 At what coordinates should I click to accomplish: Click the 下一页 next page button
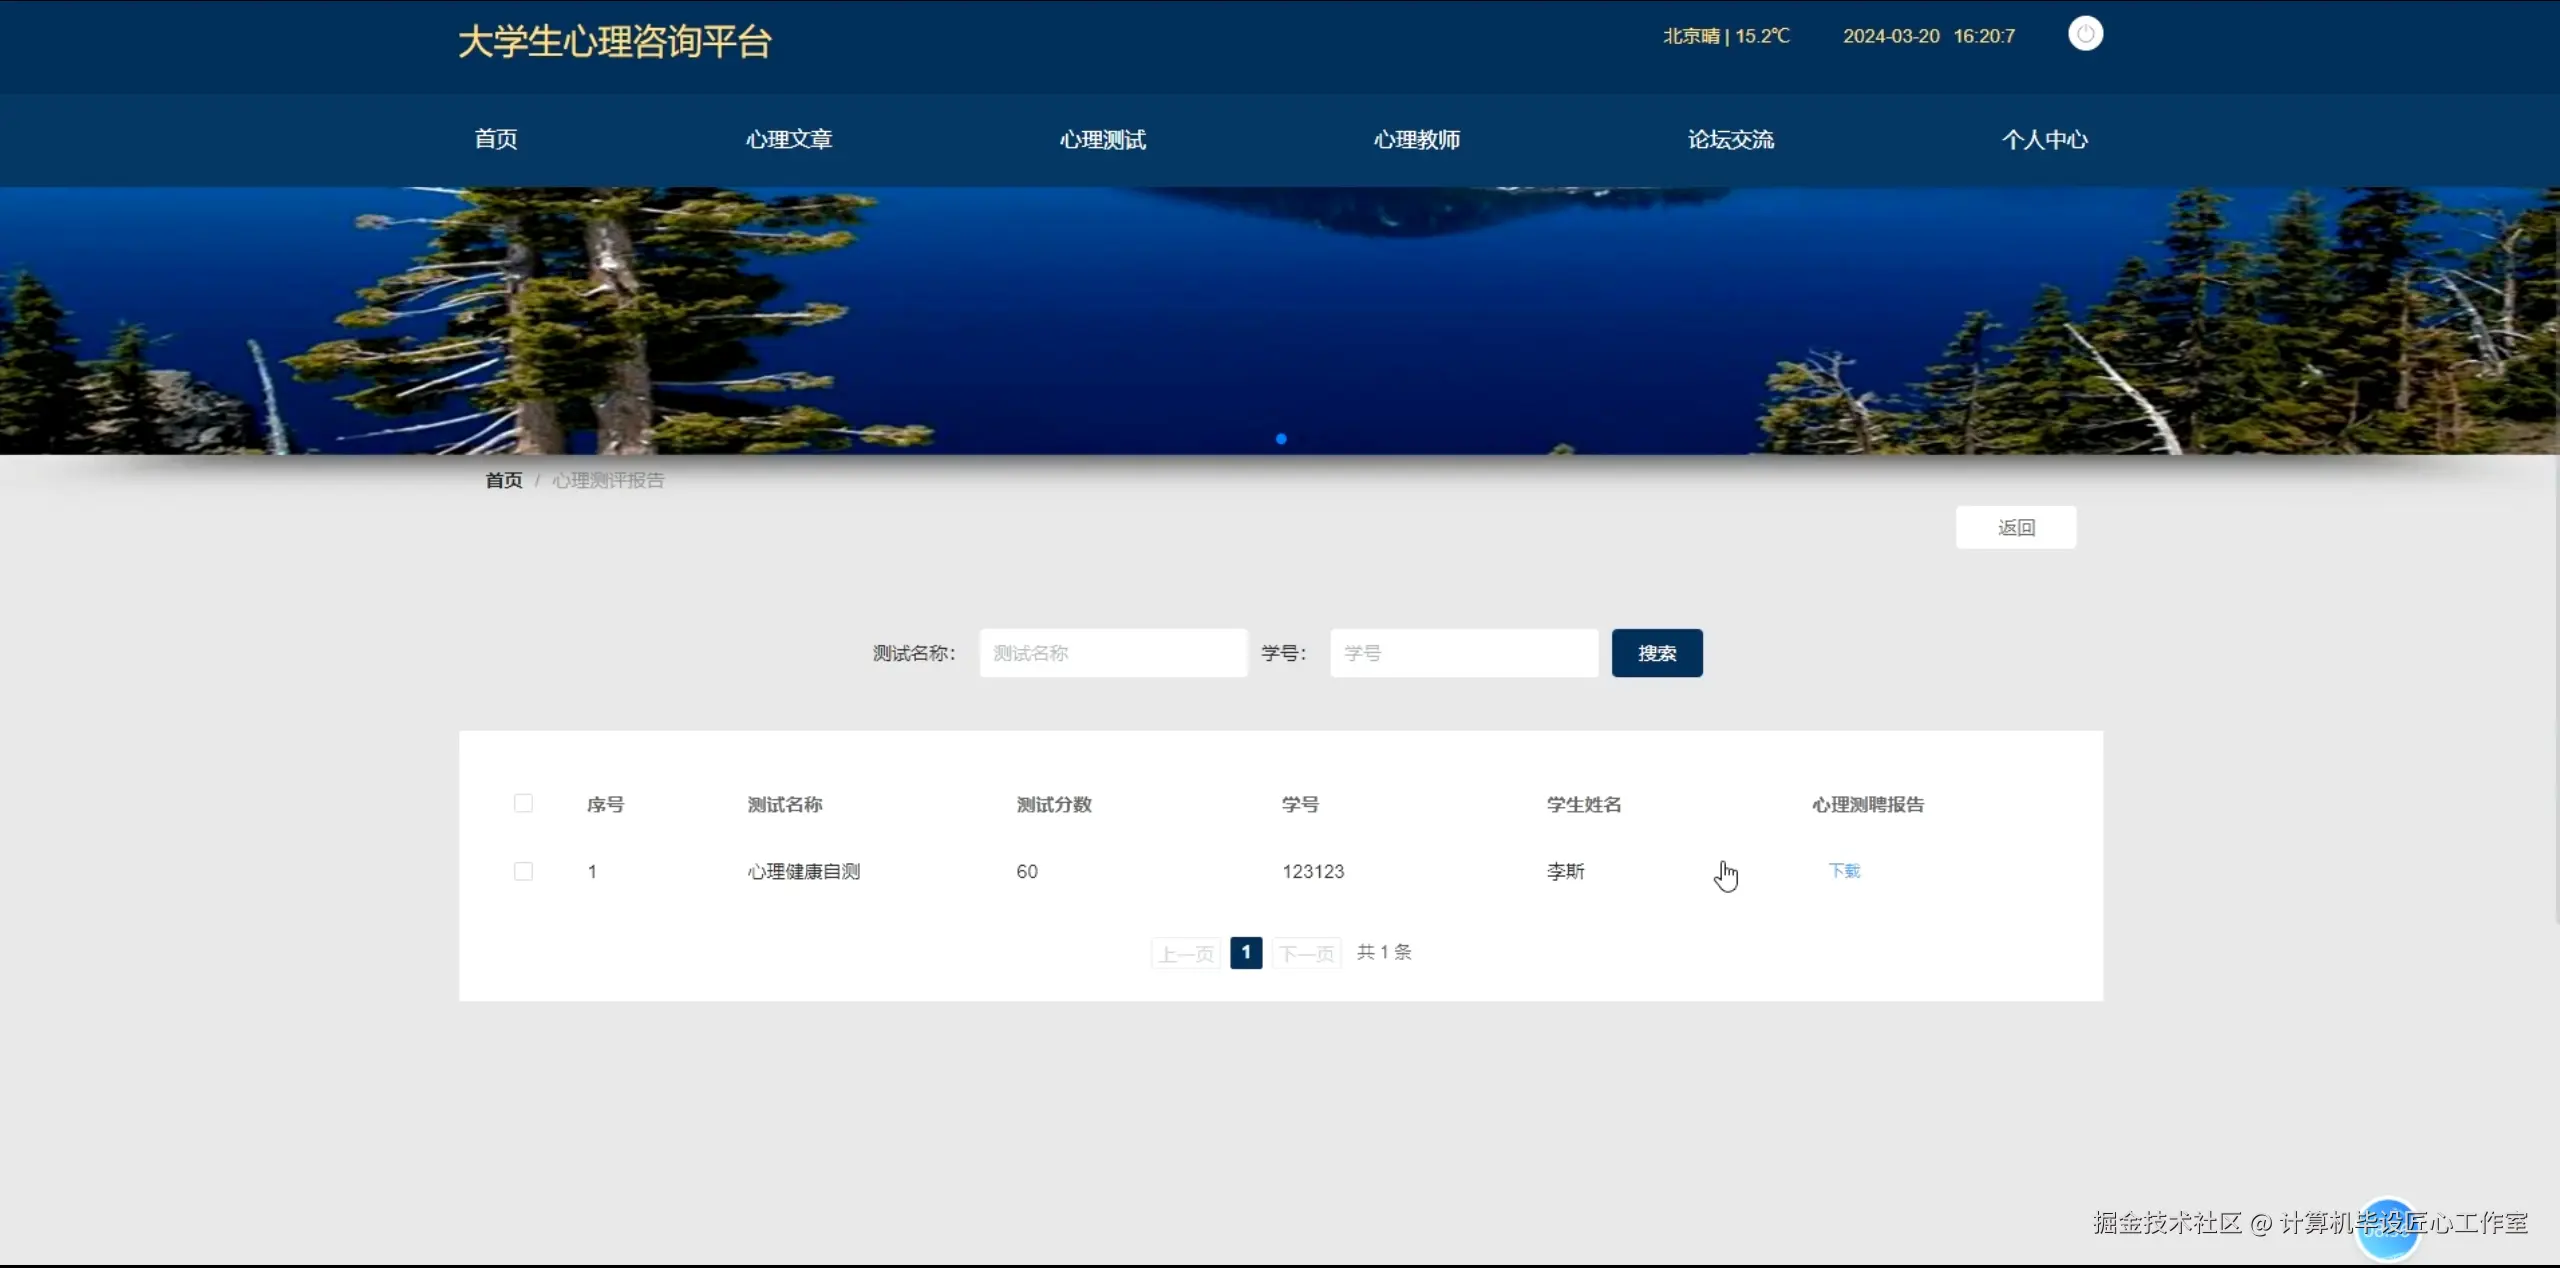pyautogui.click(x=1307, y=954)
